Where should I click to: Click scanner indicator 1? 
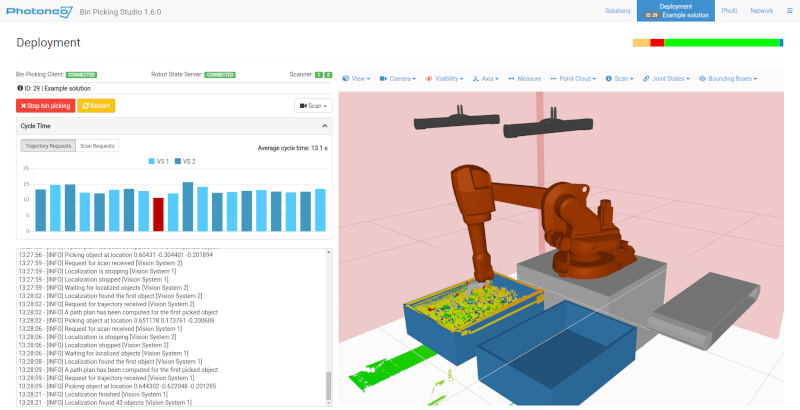coord(319,74)
